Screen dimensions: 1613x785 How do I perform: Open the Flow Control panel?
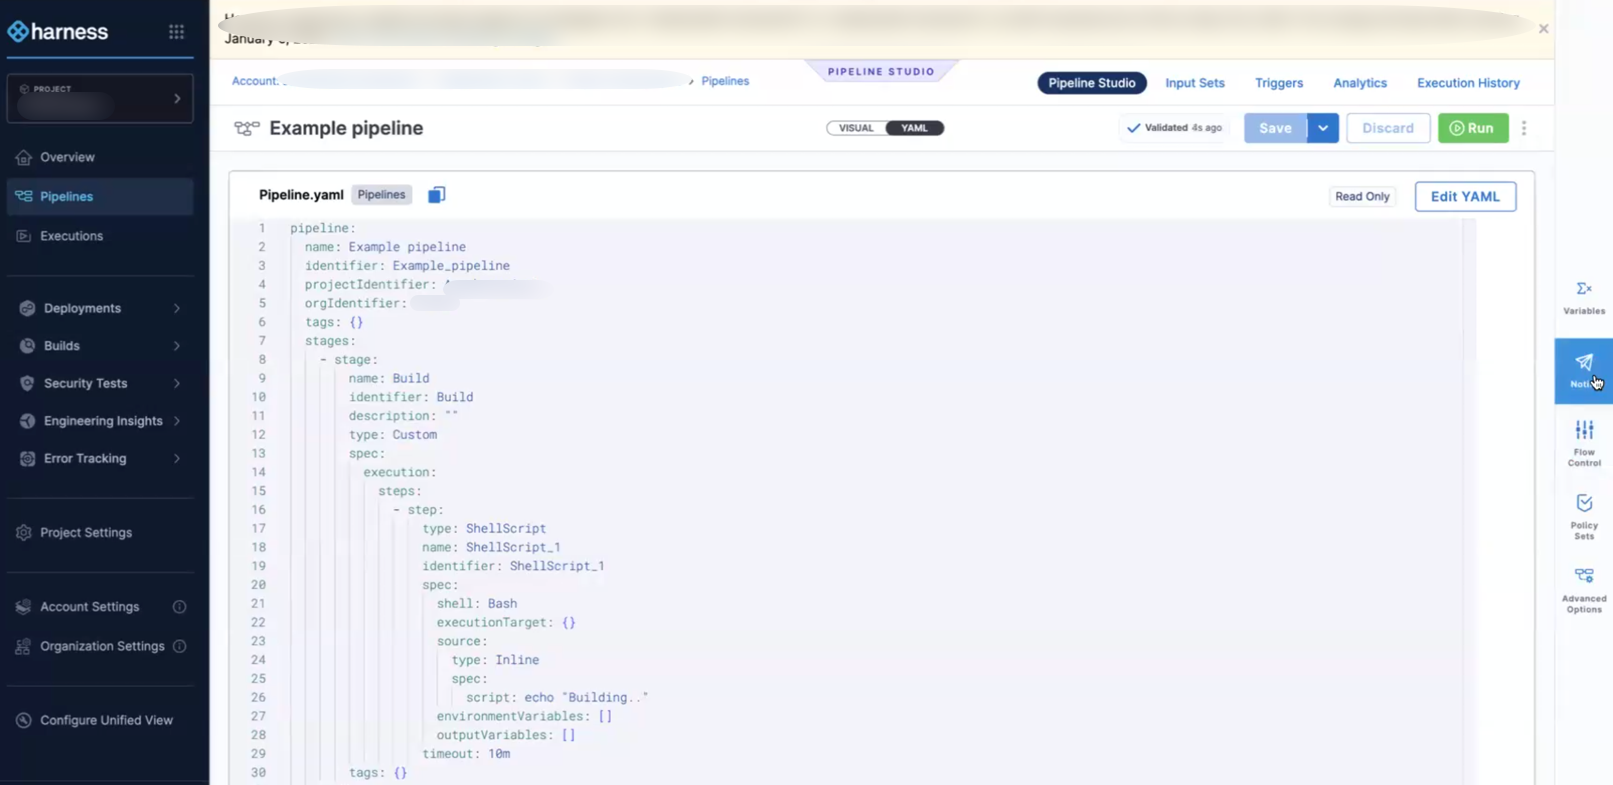[1584, 443]
